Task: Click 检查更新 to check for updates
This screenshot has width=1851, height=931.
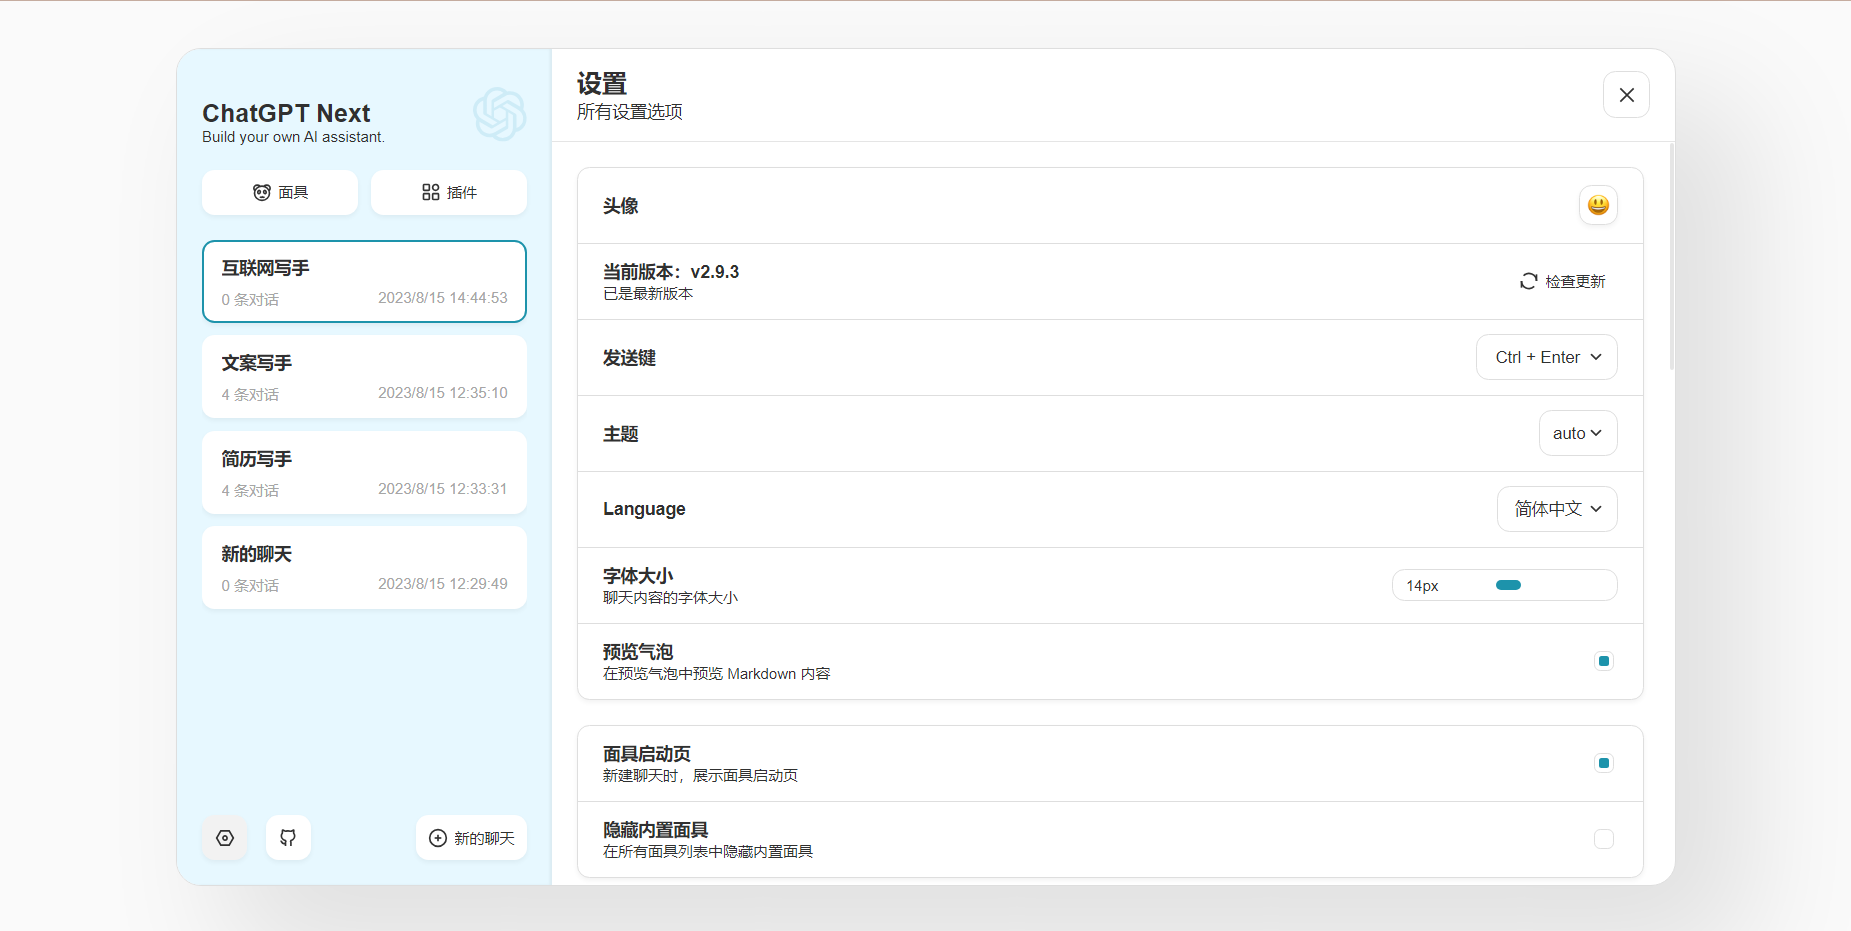Action: tap(1562, 281)
